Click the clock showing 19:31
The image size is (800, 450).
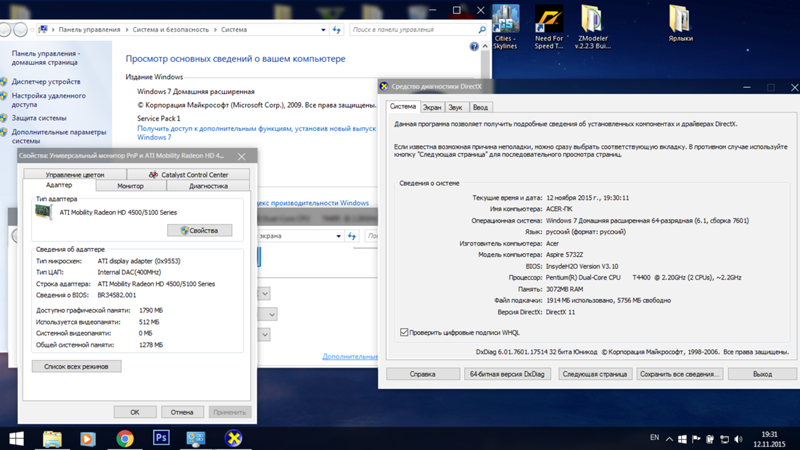769,434
